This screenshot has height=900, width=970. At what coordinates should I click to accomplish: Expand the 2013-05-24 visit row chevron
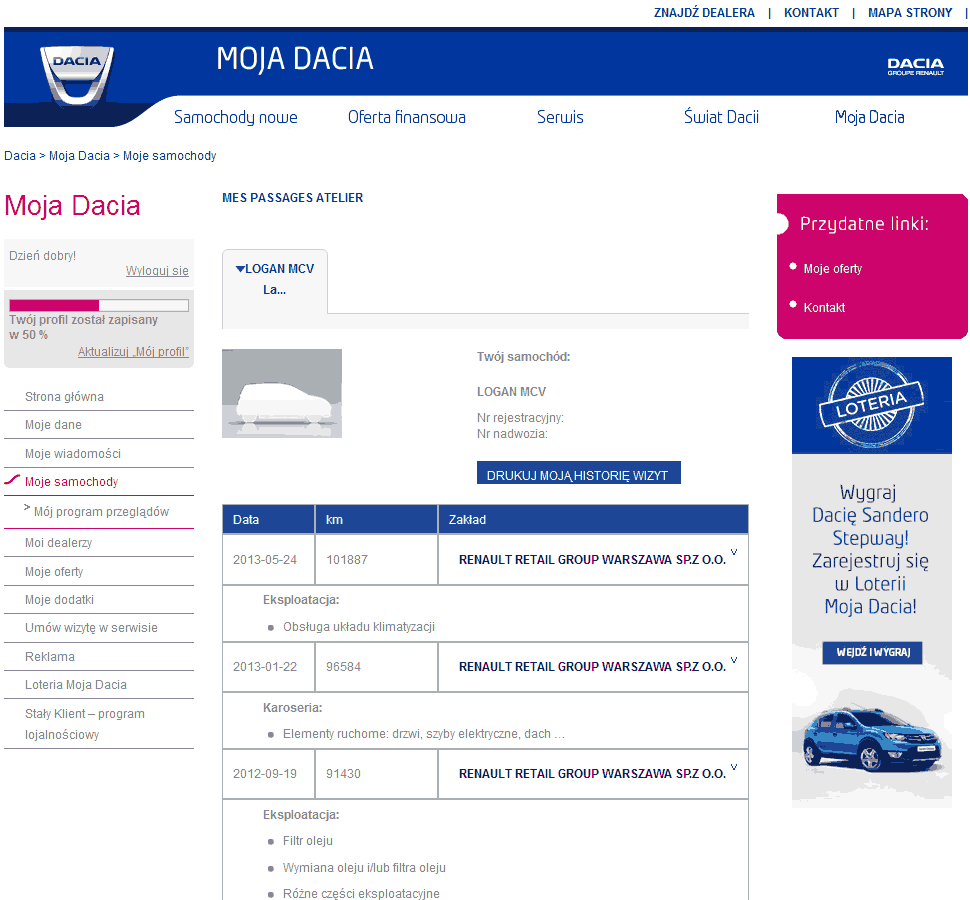(x=734, y=552)
